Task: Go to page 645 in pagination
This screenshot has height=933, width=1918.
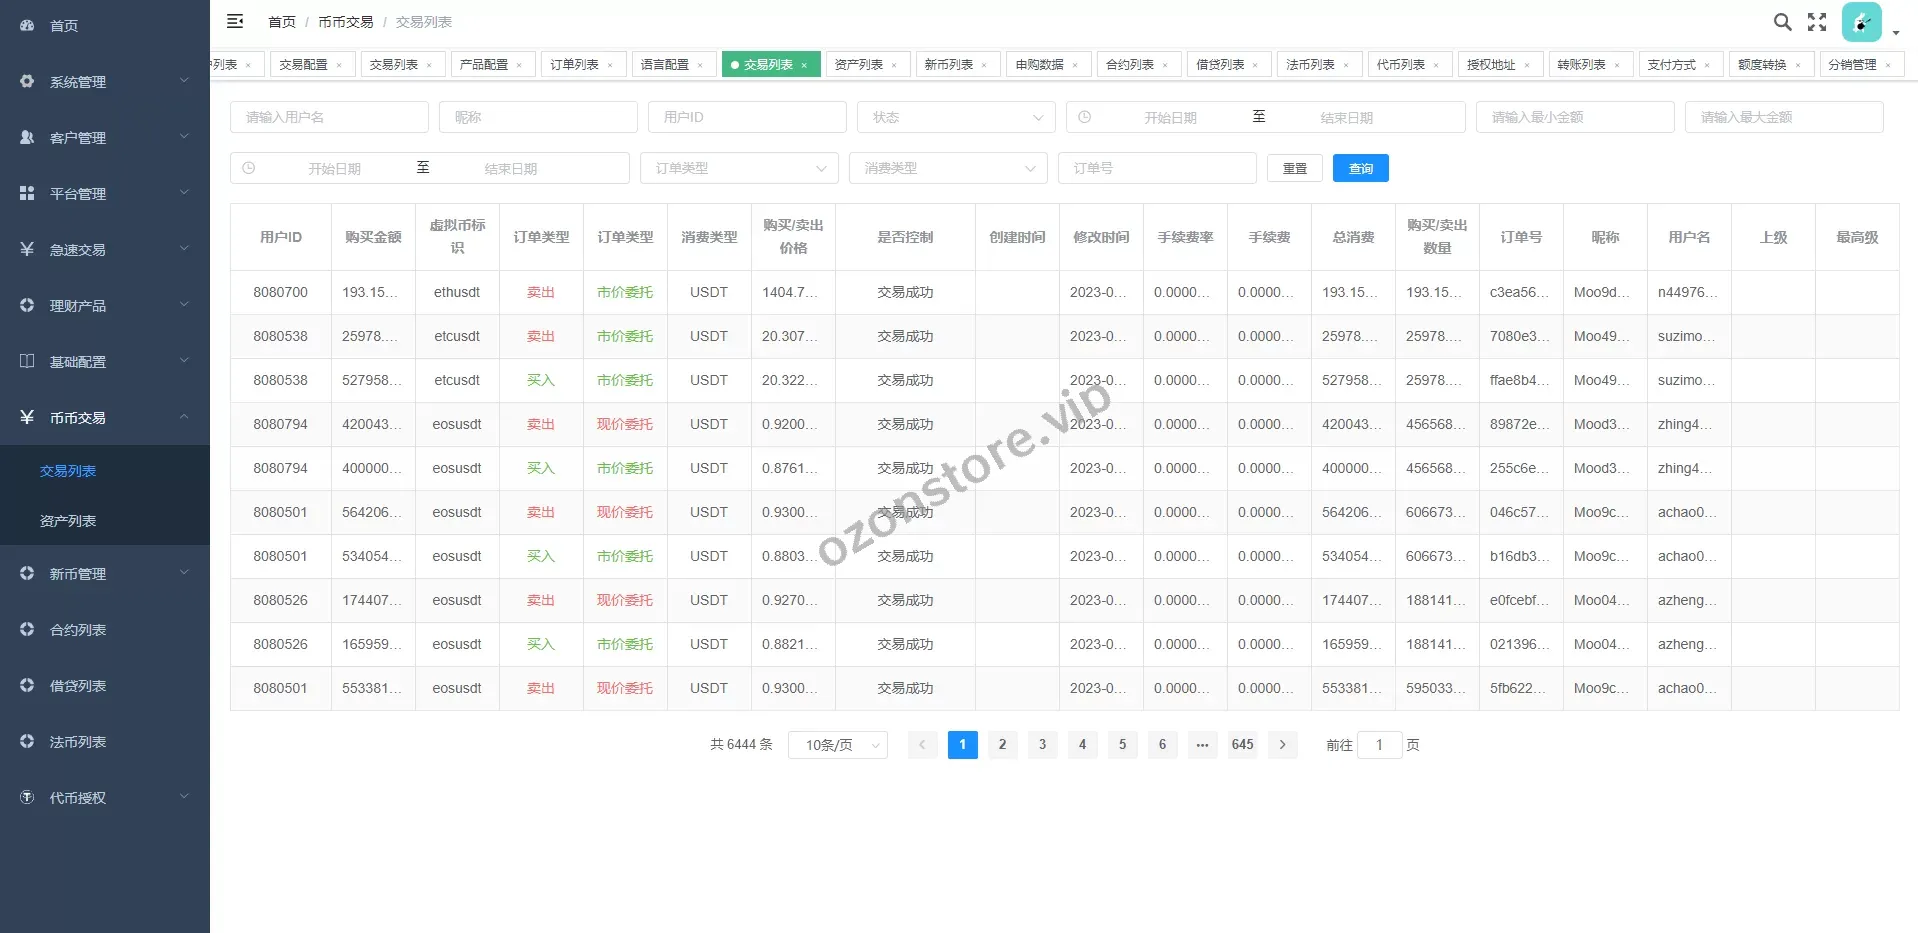Action: (1242, 745)
